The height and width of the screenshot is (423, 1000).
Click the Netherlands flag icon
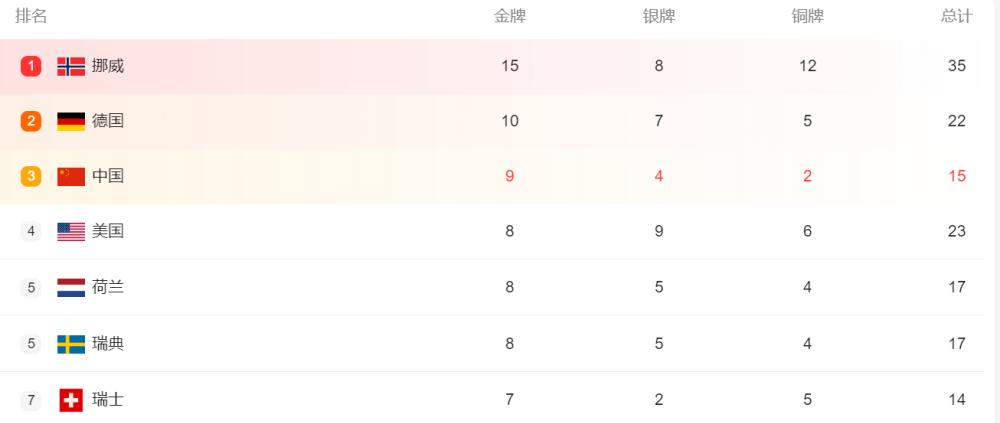pyautogui.click(x=71, y=288)
